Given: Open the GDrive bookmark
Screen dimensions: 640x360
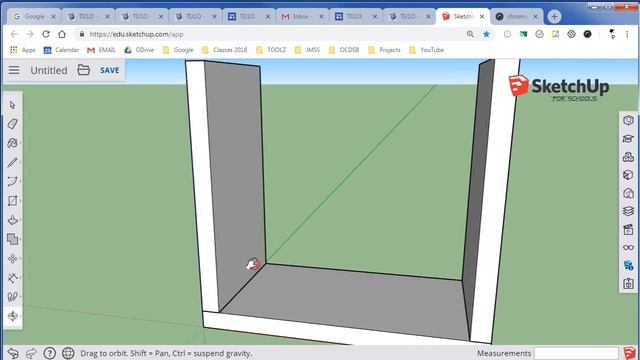Looking at the screenshot, I should [139, 50].
